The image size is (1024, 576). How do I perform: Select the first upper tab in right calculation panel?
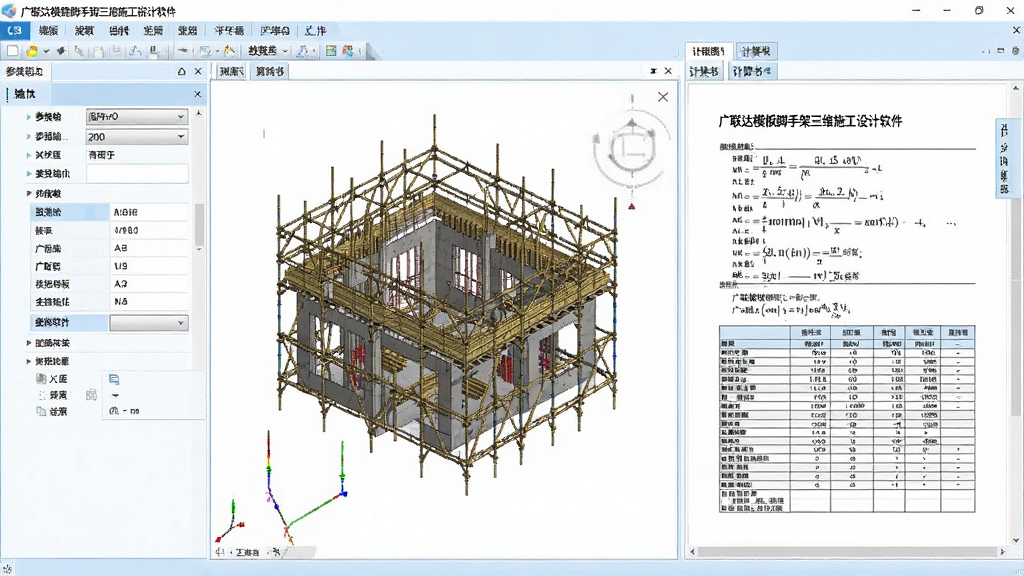tap(708, 51)
